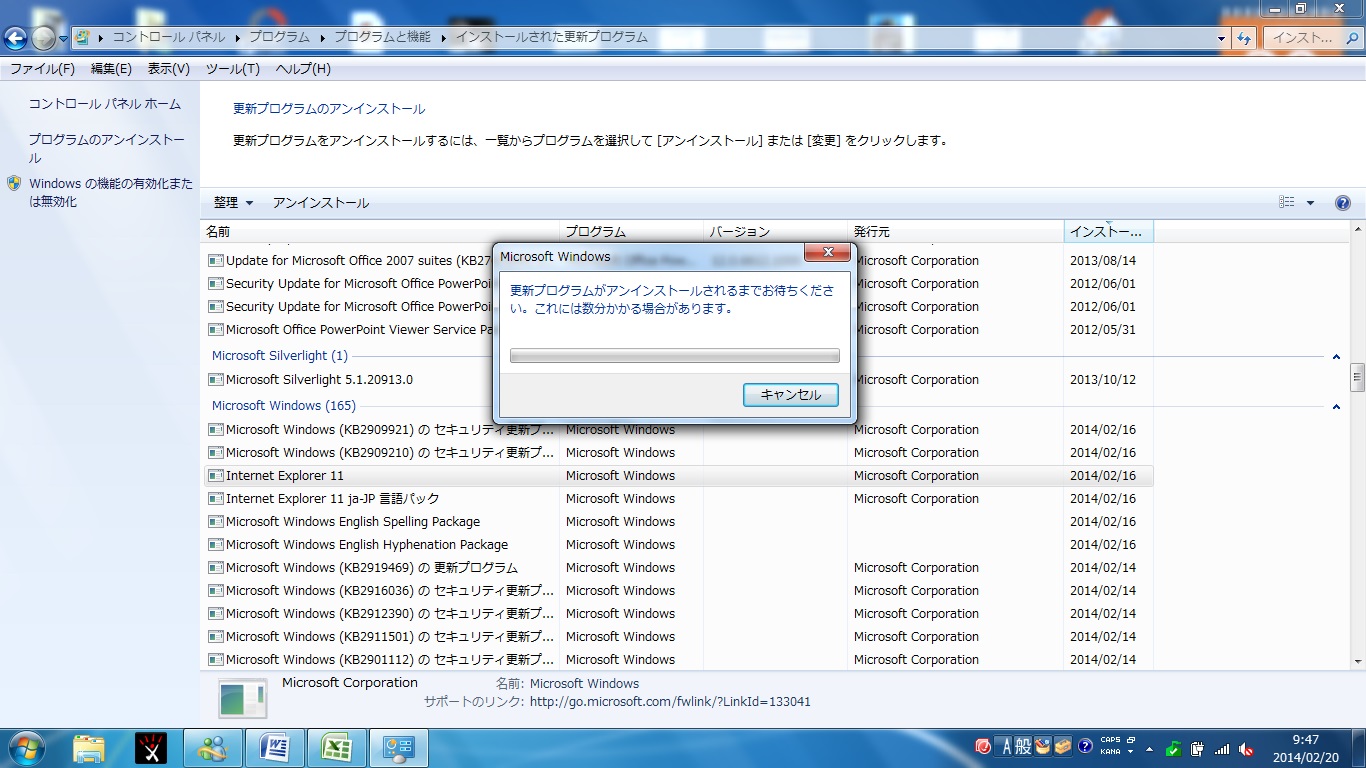
Task: Open the view options dropdown arrow
Action: coord(1310,203)
